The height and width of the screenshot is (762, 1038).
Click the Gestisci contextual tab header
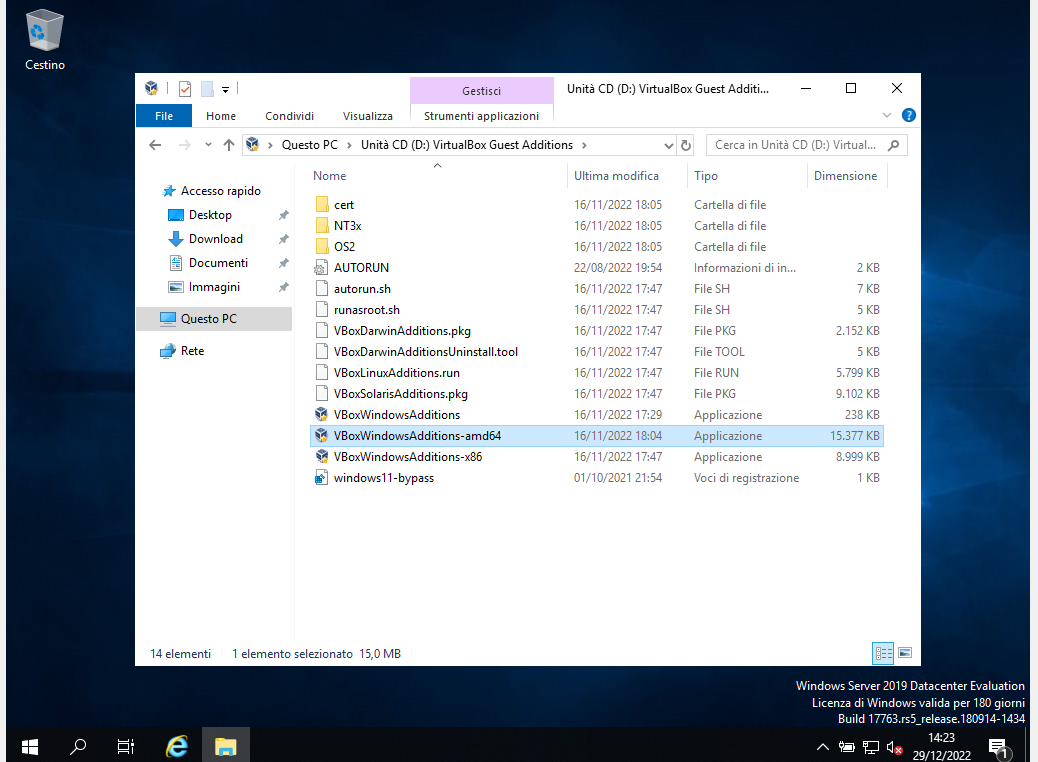coord(481,91)
